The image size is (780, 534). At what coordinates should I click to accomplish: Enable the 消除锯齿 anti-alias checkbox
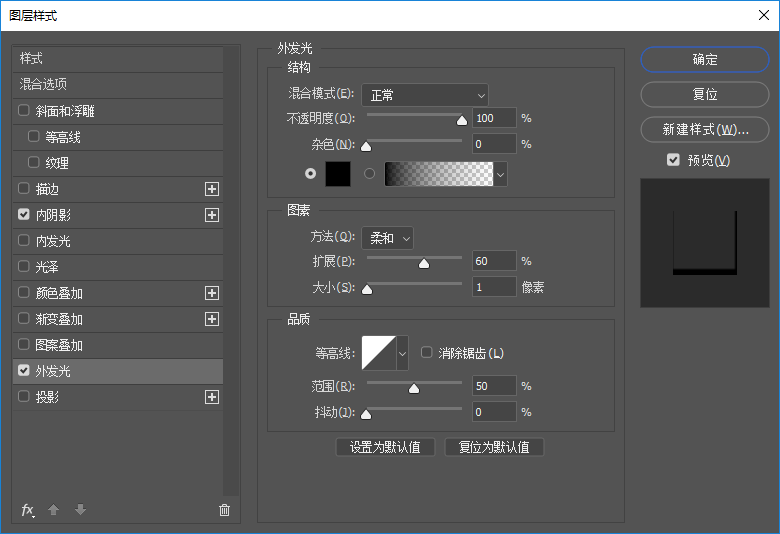coord(426,353)
